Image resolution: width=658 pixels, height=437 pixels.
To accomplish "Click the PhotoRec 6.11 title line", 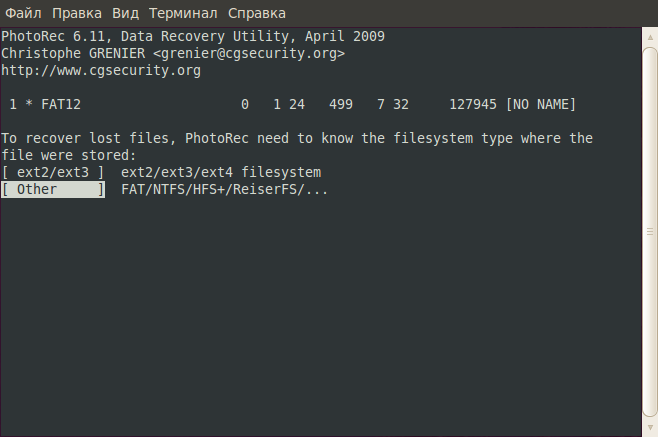I will tap(193, 37).
